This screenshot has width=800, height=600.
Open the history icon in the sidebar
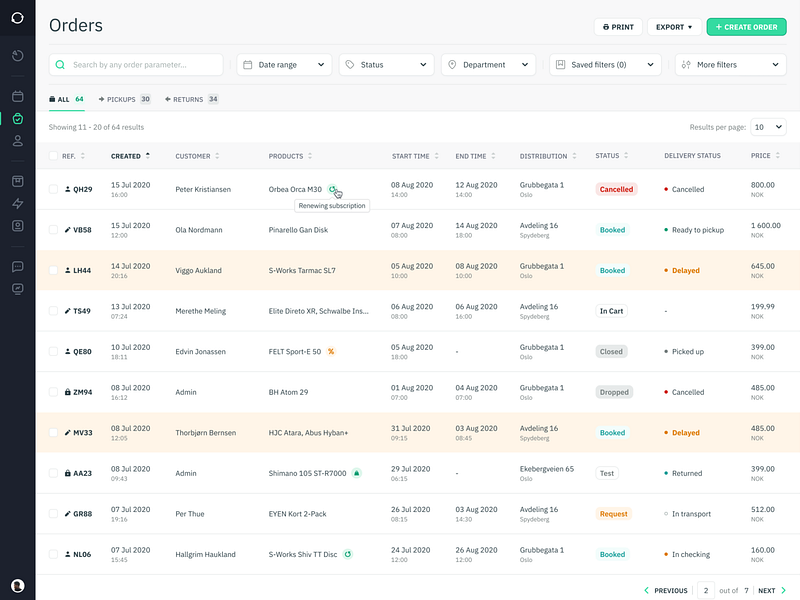[17, 57]
